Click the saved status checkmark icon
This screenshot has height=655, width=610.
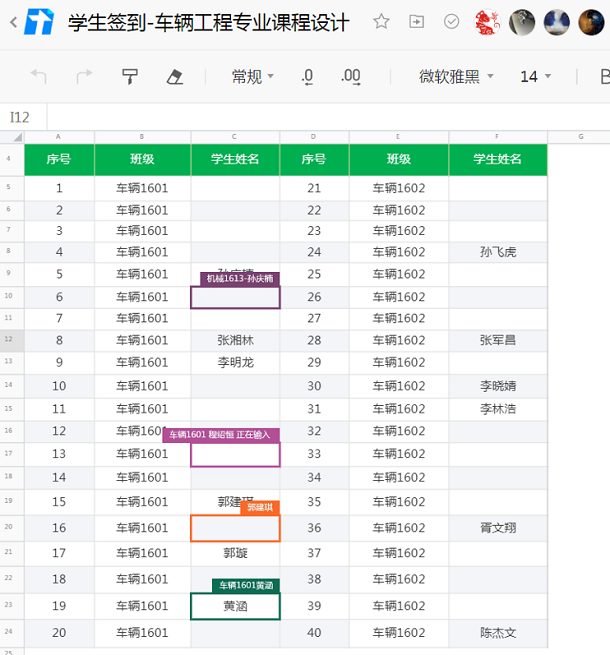point(452,22)
